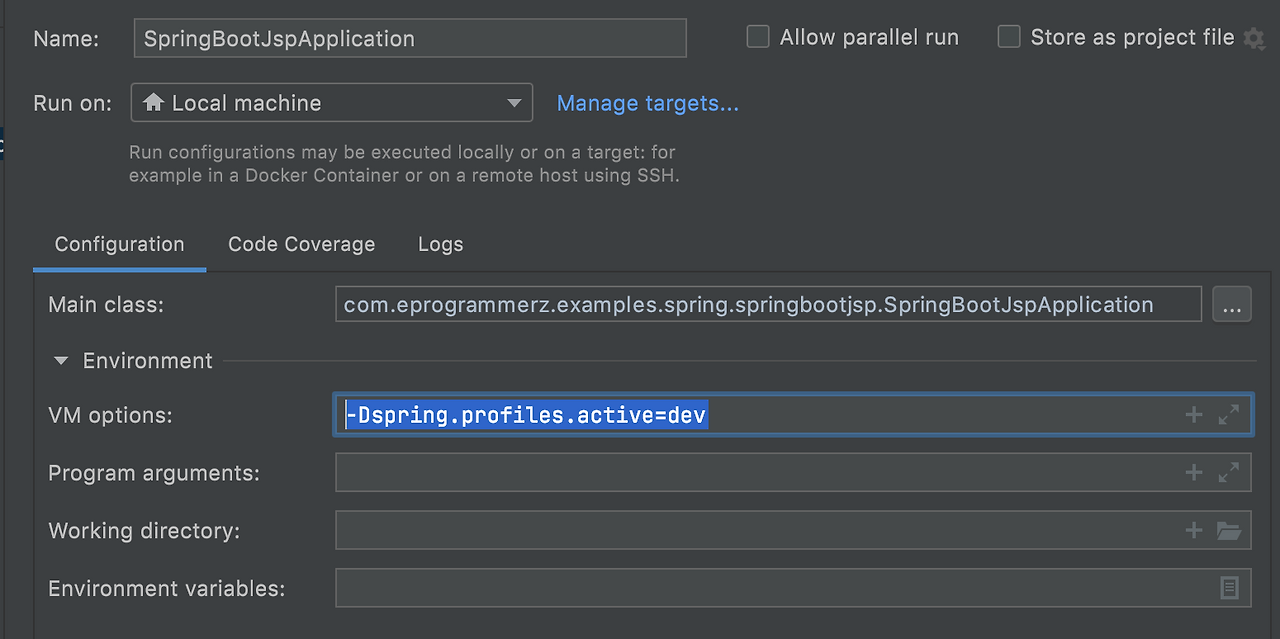The height and width of the screenshot is (639, 1280).
Task: Click the add icon in VM options field
Action: pyautogui.click(x=1193, y=413)
